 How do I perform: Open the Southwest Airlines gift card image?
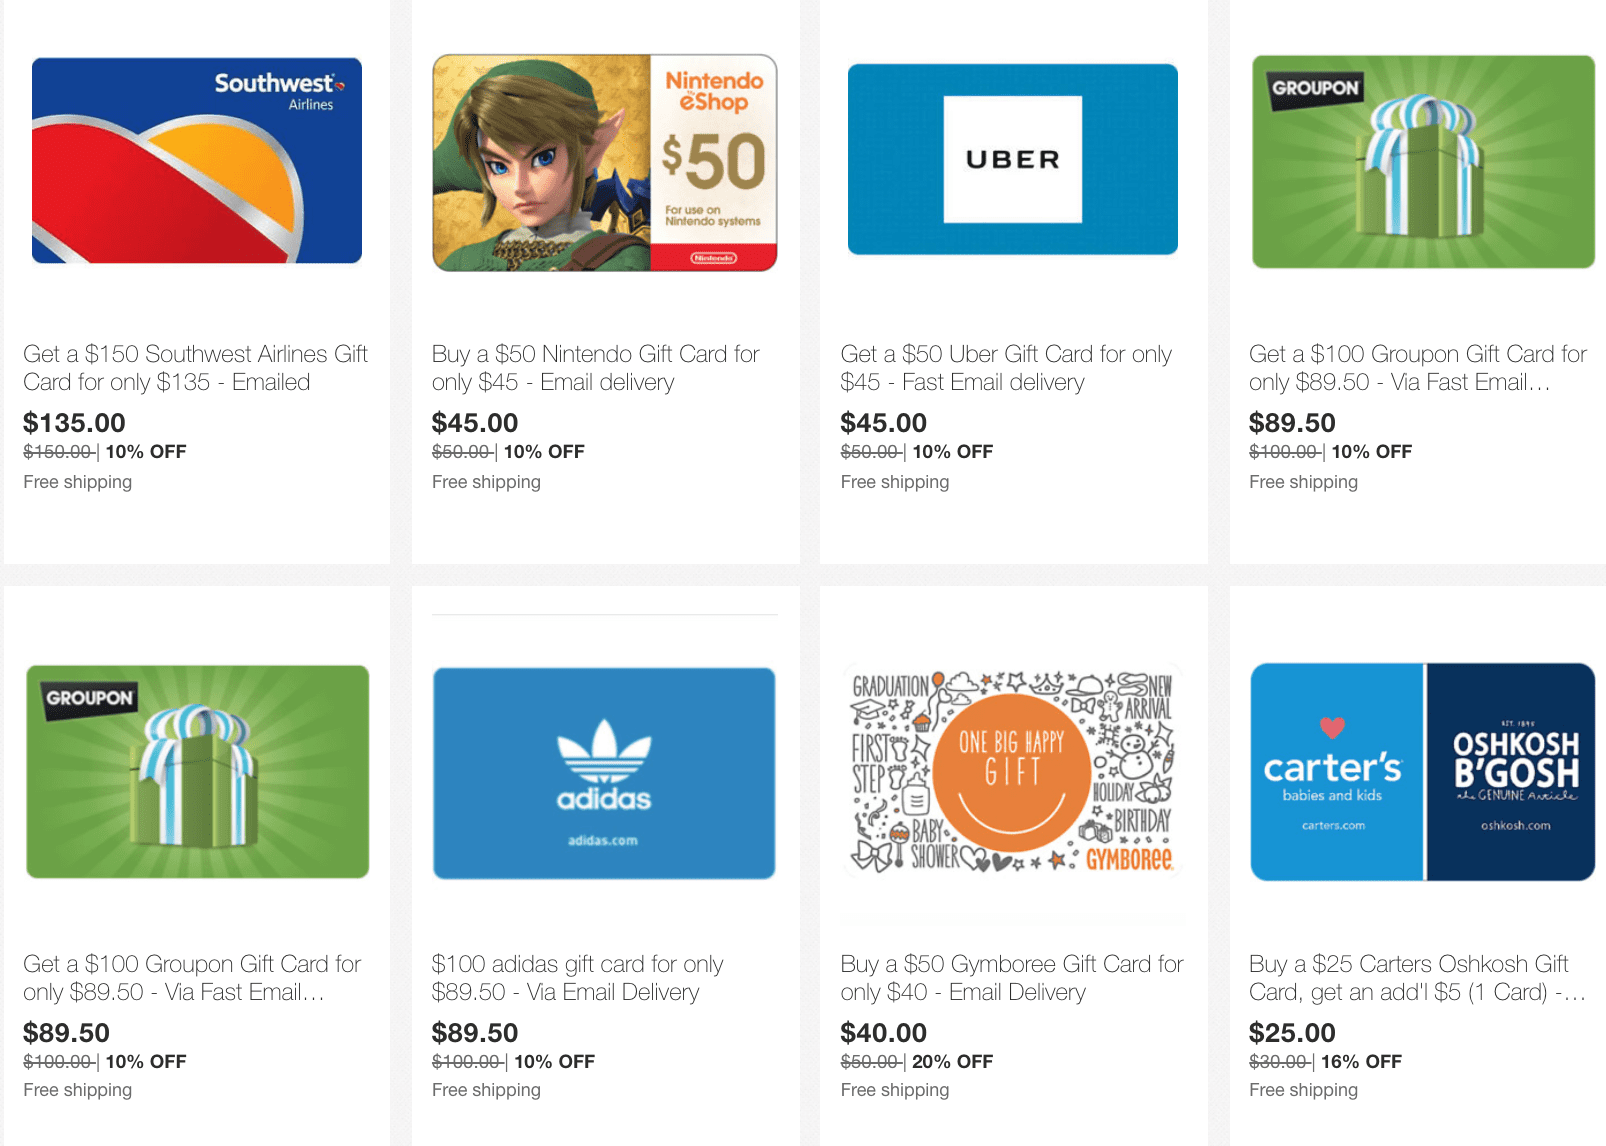197,160
